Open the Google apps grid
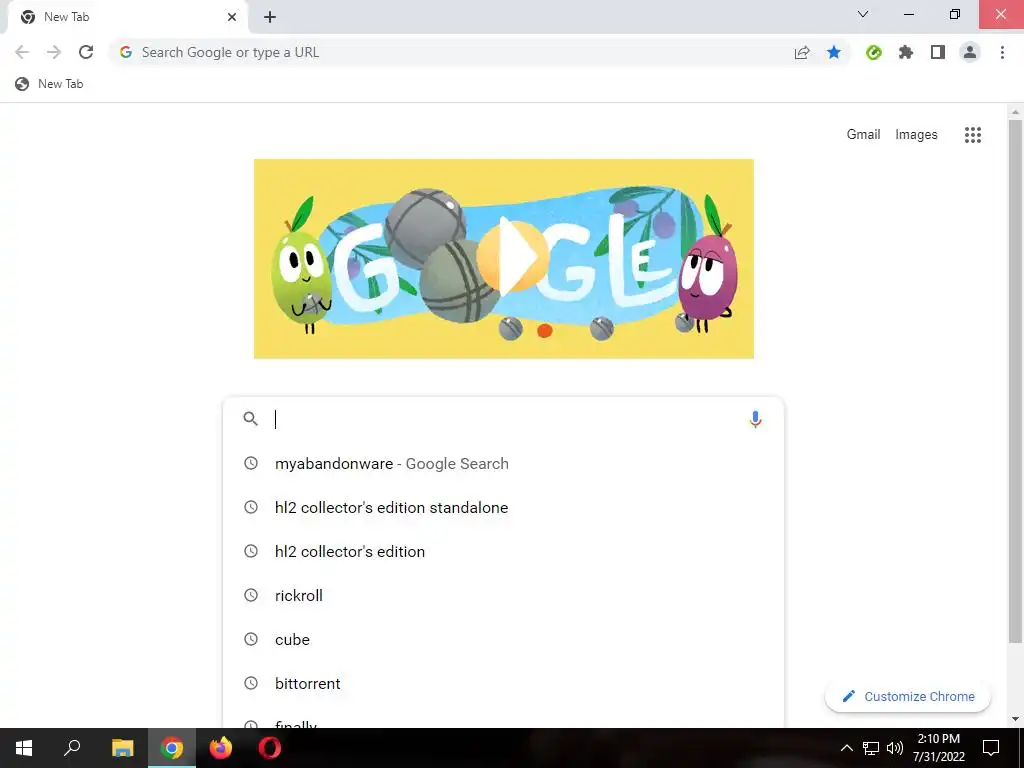The image size is (1024, 768). (x=972, y=135)
